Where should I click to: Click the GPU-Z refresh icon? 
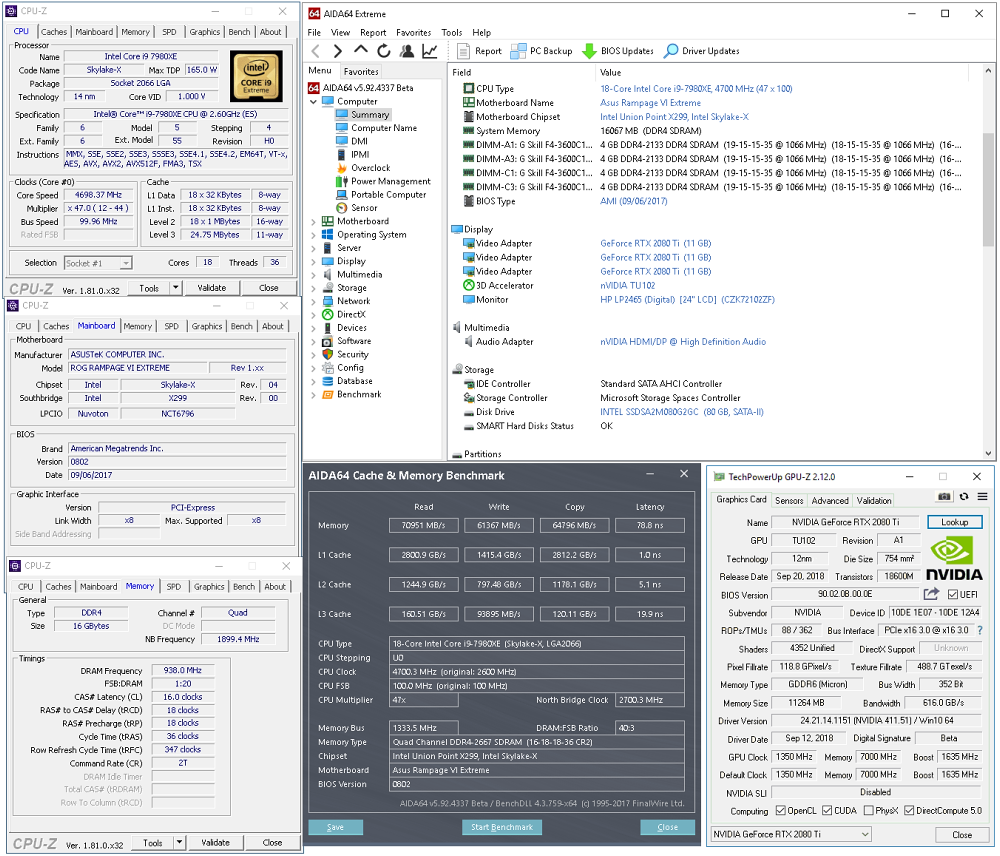(x=964, y=496)
